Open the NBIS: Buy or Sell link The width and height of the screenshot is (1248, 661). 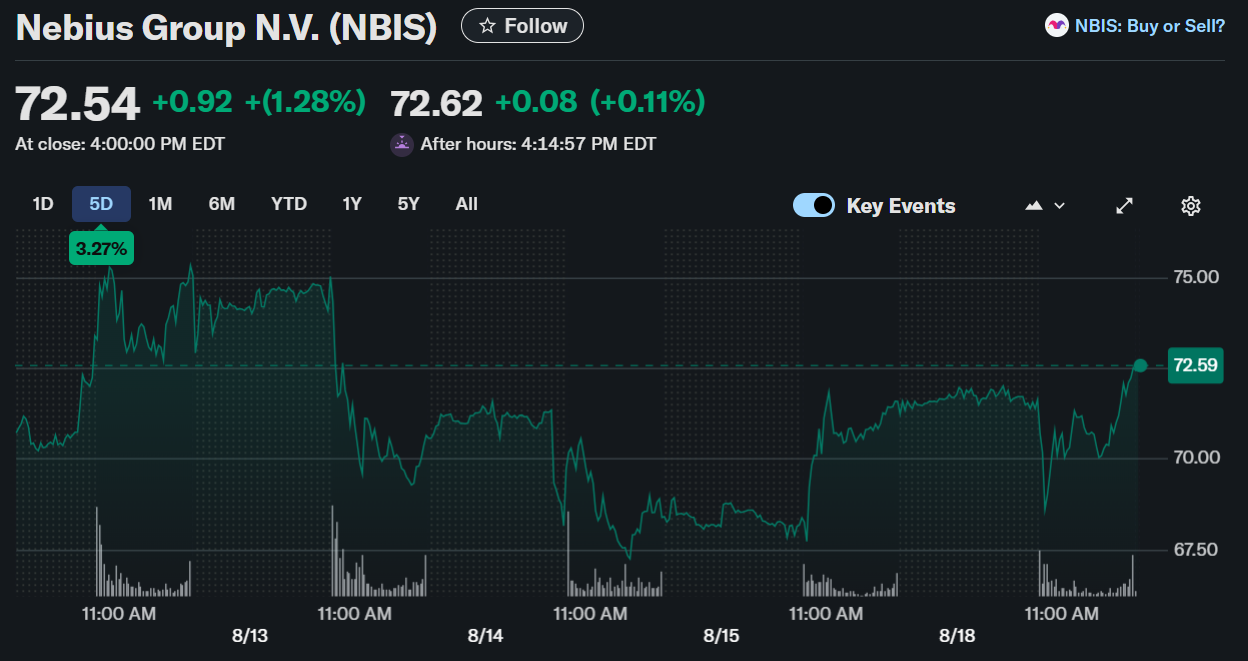tap(1150, 26)
